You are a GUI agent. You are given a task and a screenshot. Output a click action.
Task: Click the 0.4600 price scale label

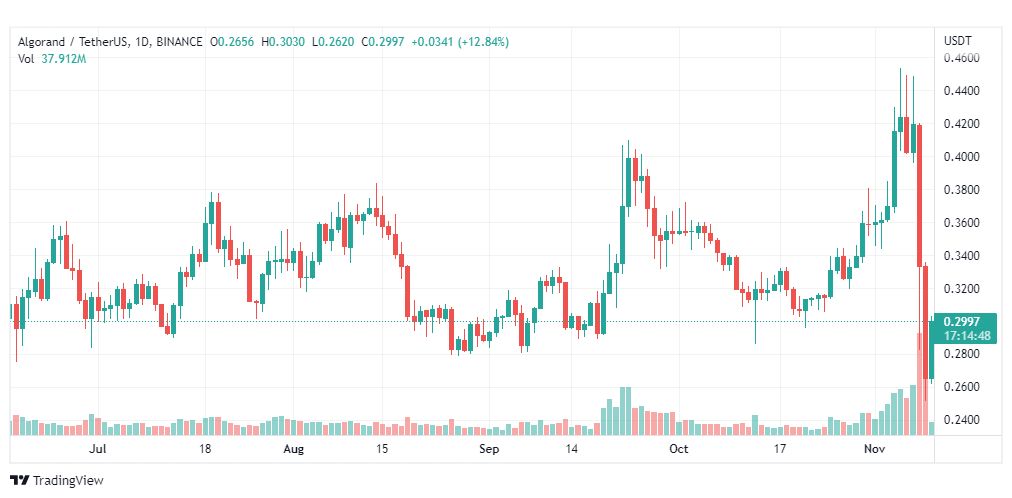pos(962,58)
